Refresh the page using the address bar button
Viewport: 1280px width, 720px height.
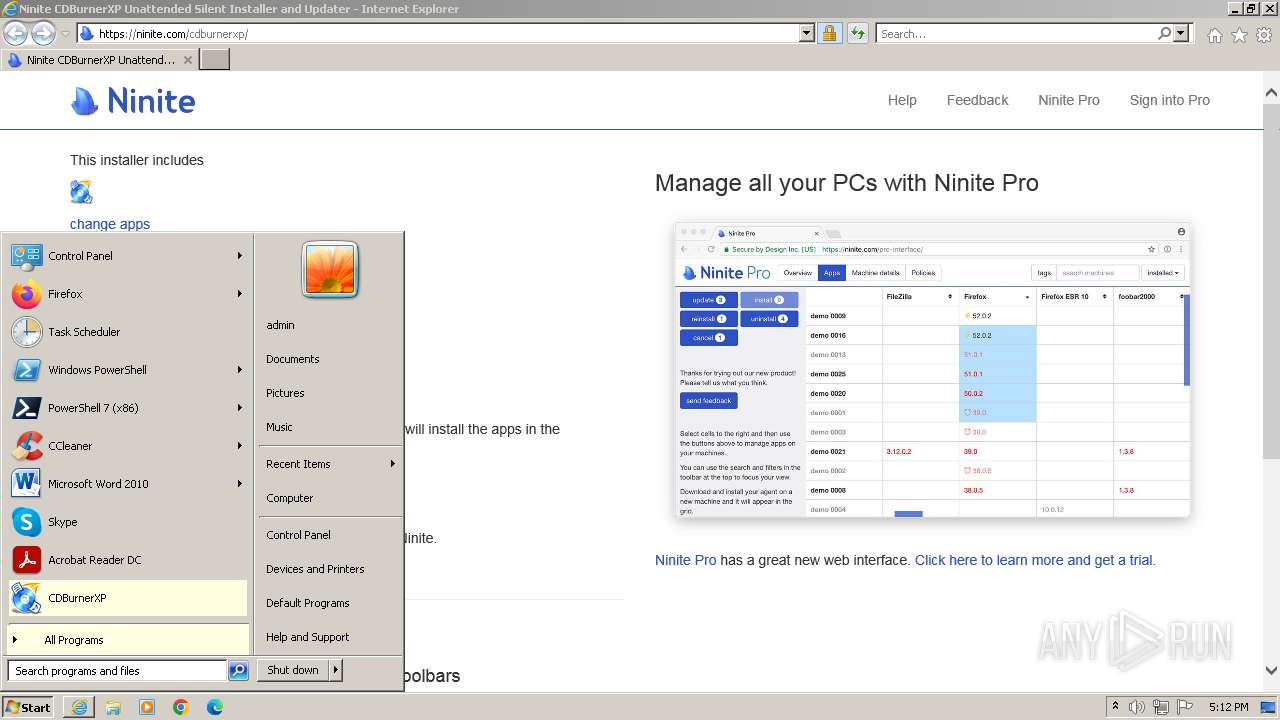click(857, 34)
